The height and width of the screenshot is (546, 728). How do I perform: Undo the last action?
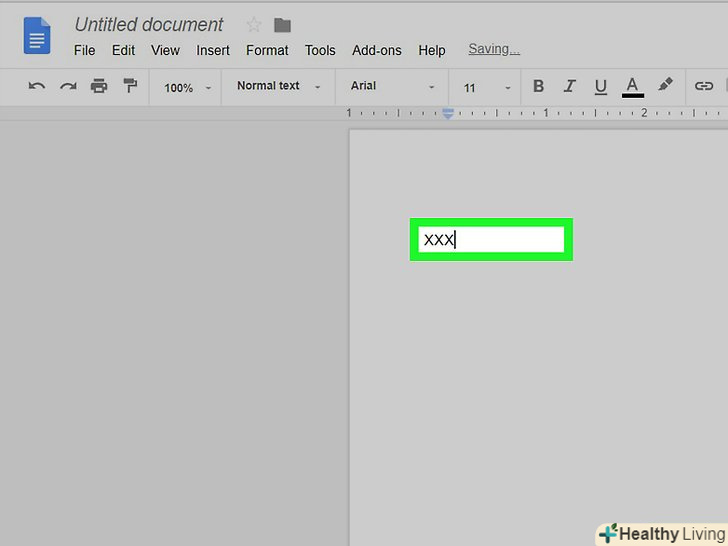37,86
